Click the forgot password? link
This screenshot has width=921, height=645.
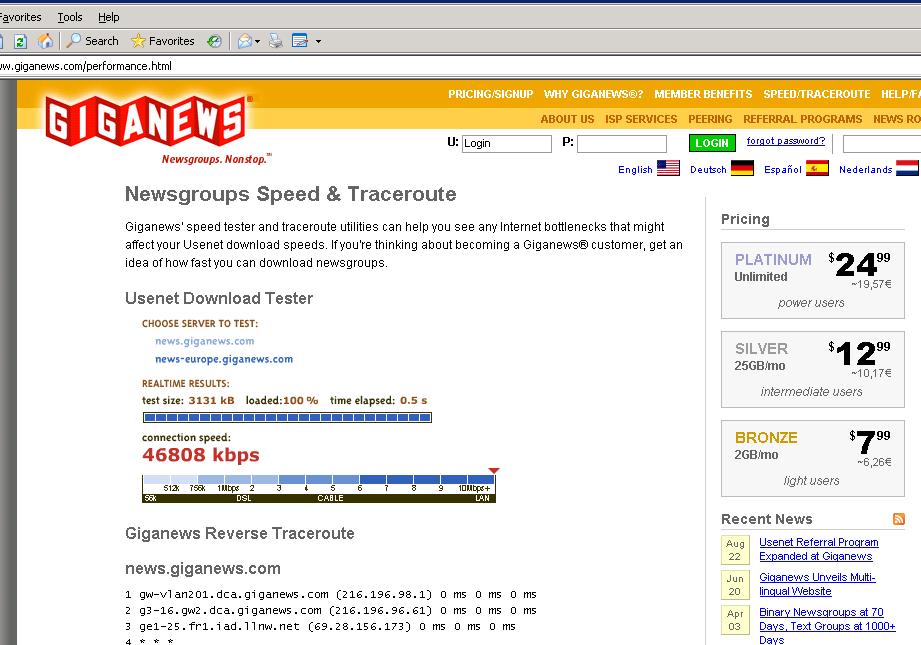786,141
